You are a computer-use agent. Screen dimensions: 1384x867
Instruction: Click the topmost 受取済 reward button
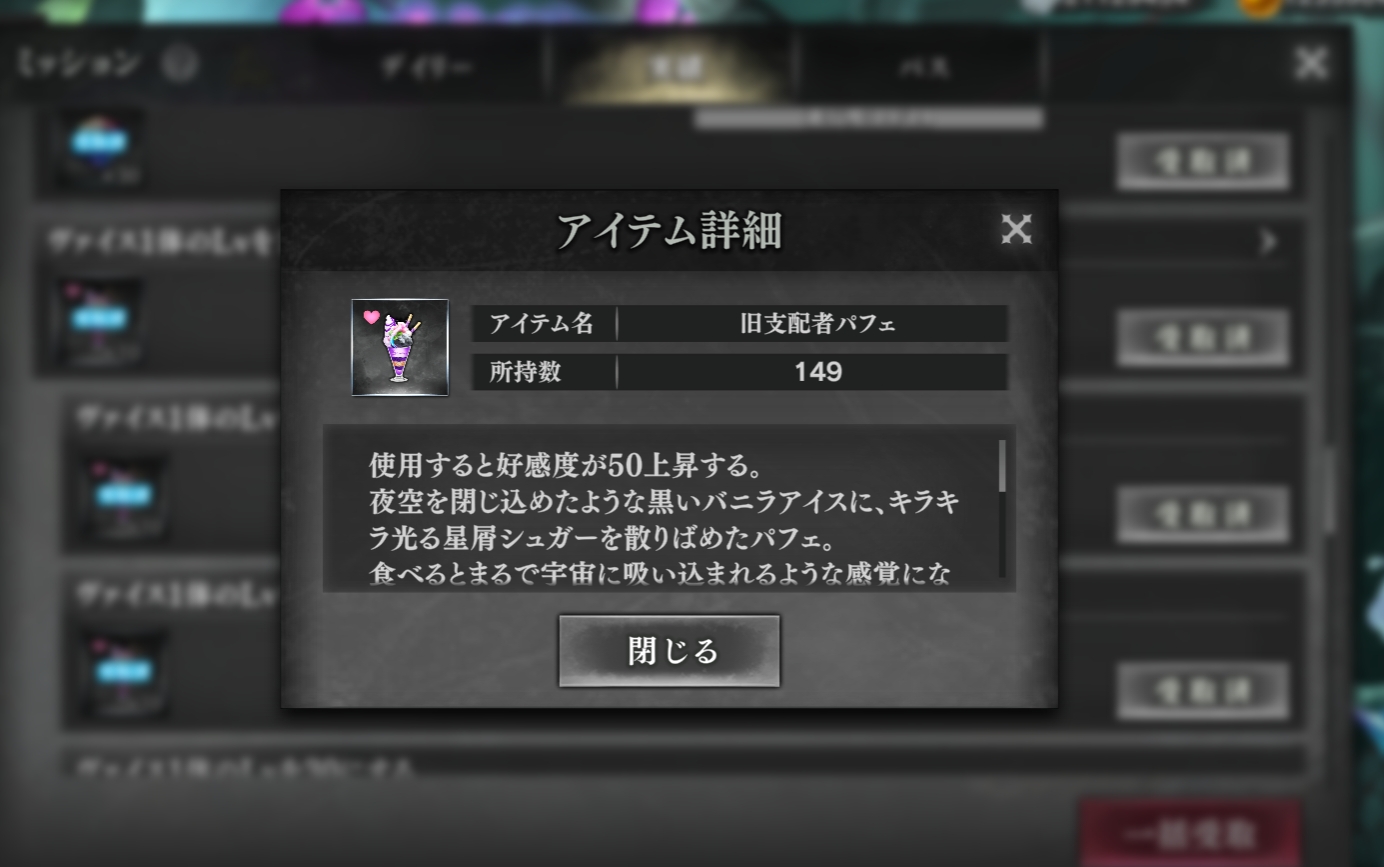pyautogui.click(x=1203, y=161)
